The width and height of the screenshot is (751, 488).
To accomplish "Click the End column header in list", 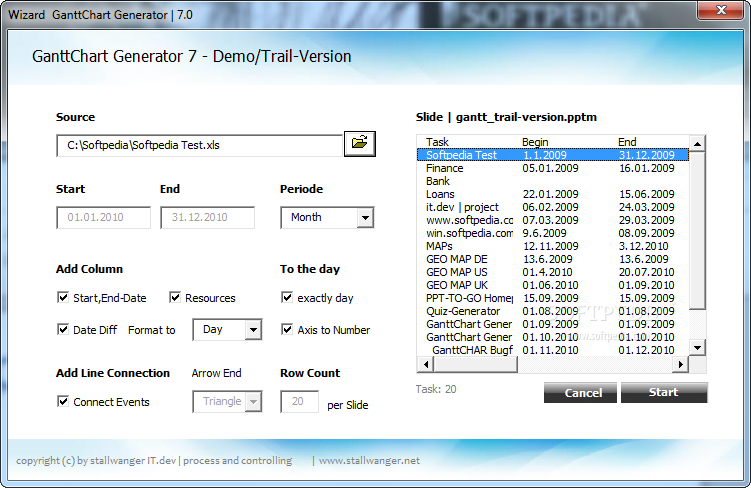I will click(x=627, y=142).
